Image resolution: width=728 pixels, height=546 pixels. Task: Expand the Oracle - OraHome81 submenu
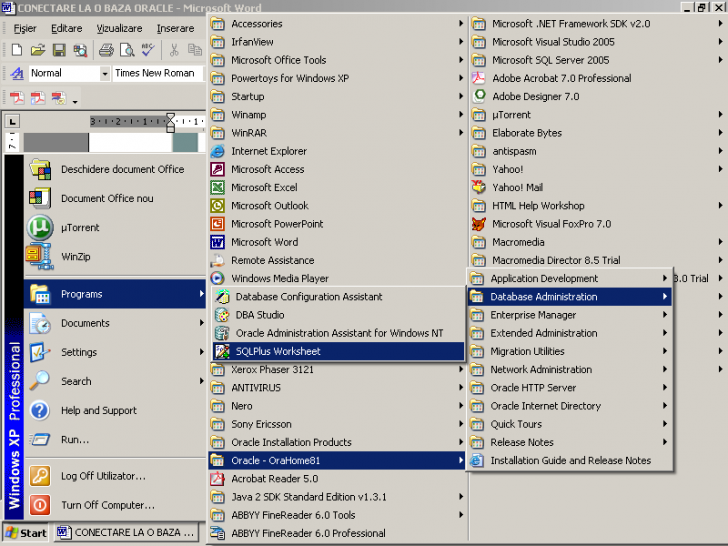click(x=338, y=460)
